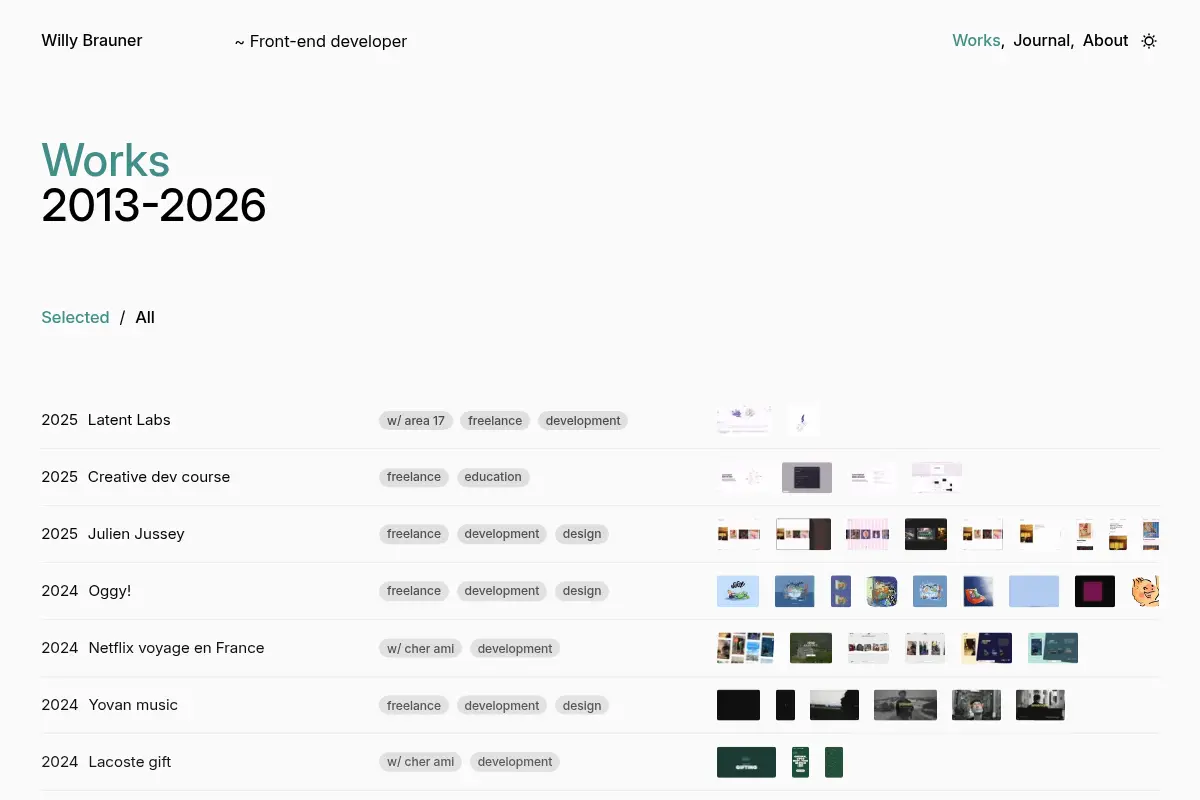Click Latent Labs 'development' tag

583,421
